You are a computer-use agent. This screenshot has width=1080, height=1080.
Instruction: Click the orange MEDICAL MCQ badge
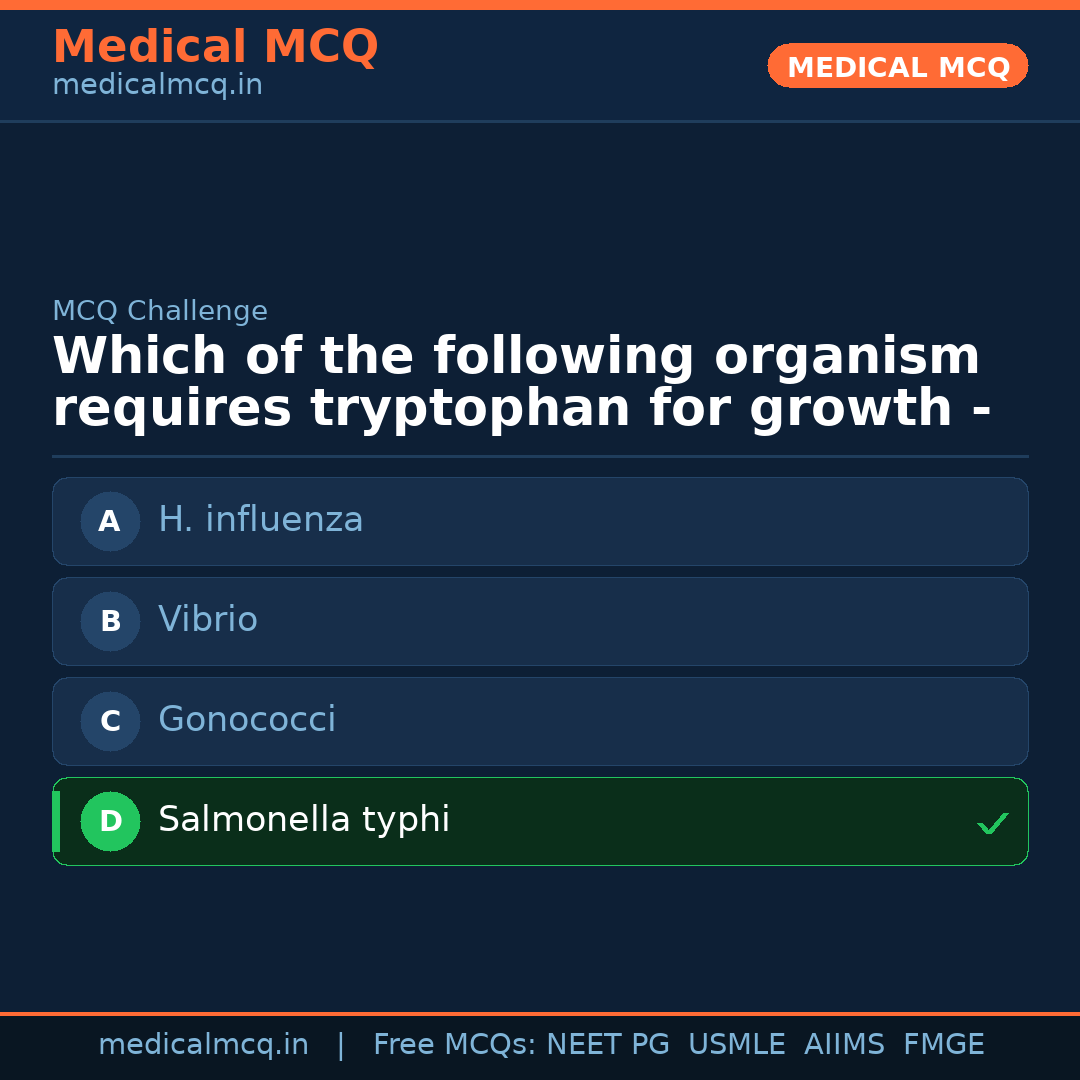[x=898, y=67]
